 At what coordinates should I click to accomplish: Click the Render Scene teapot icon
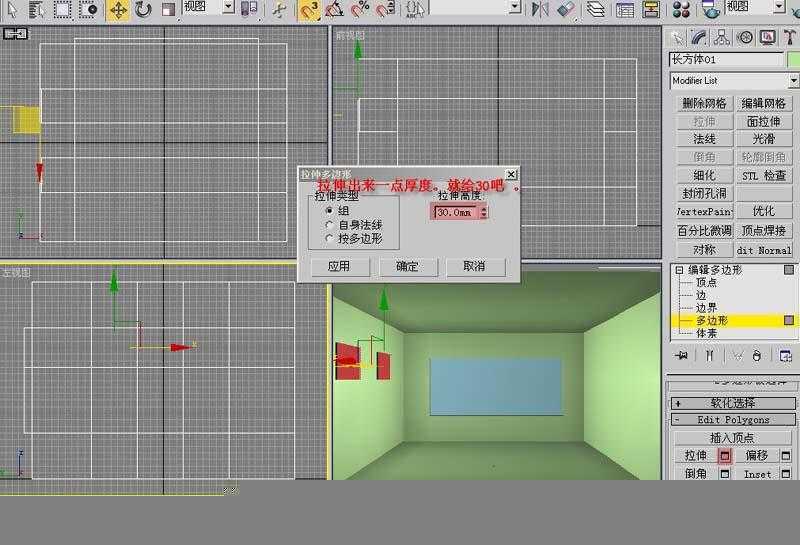pos(710,9)
